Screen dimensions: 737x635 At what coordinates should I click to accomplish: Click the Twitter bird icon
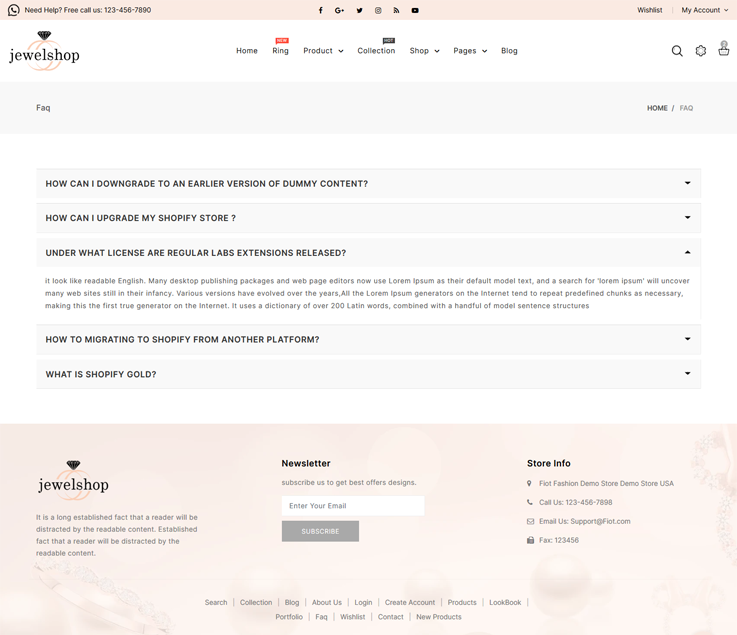(x=359, y=10)
